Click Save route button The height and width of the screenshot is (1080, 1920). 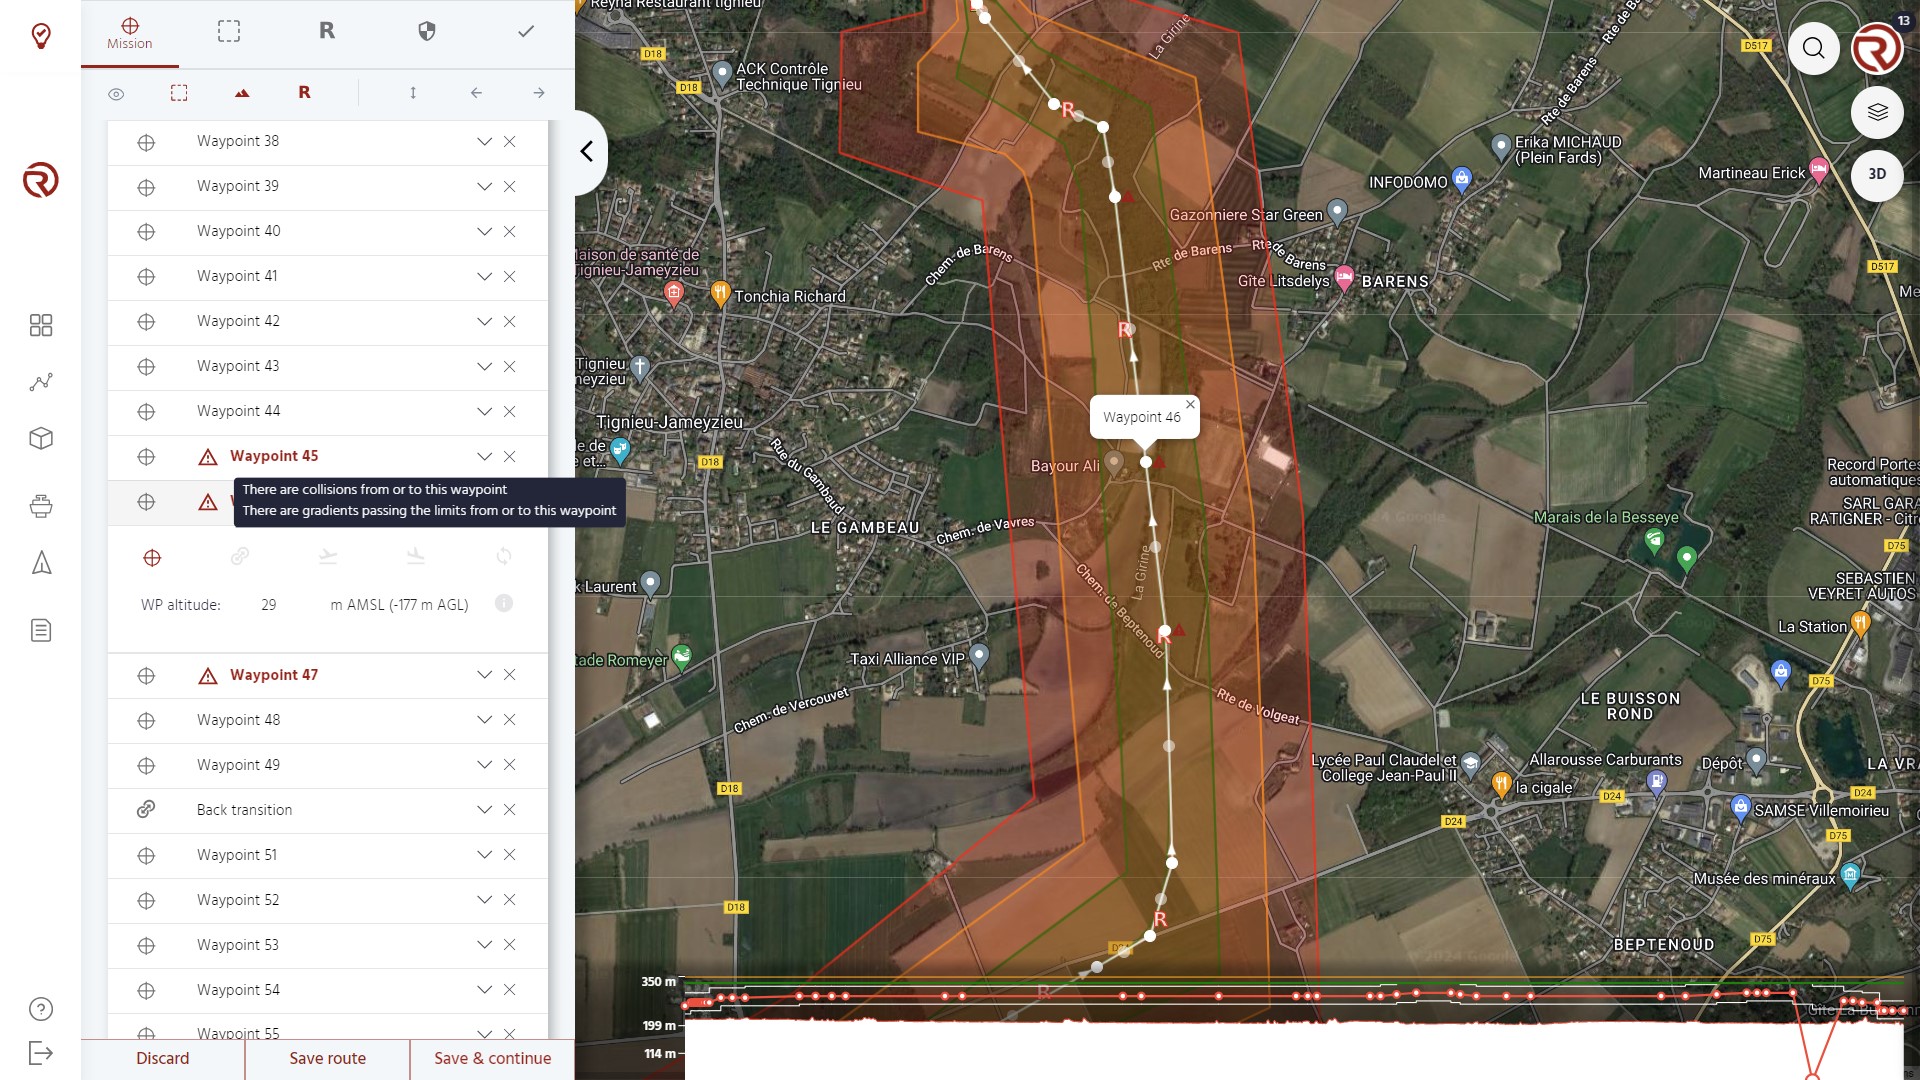(328, 1058)
